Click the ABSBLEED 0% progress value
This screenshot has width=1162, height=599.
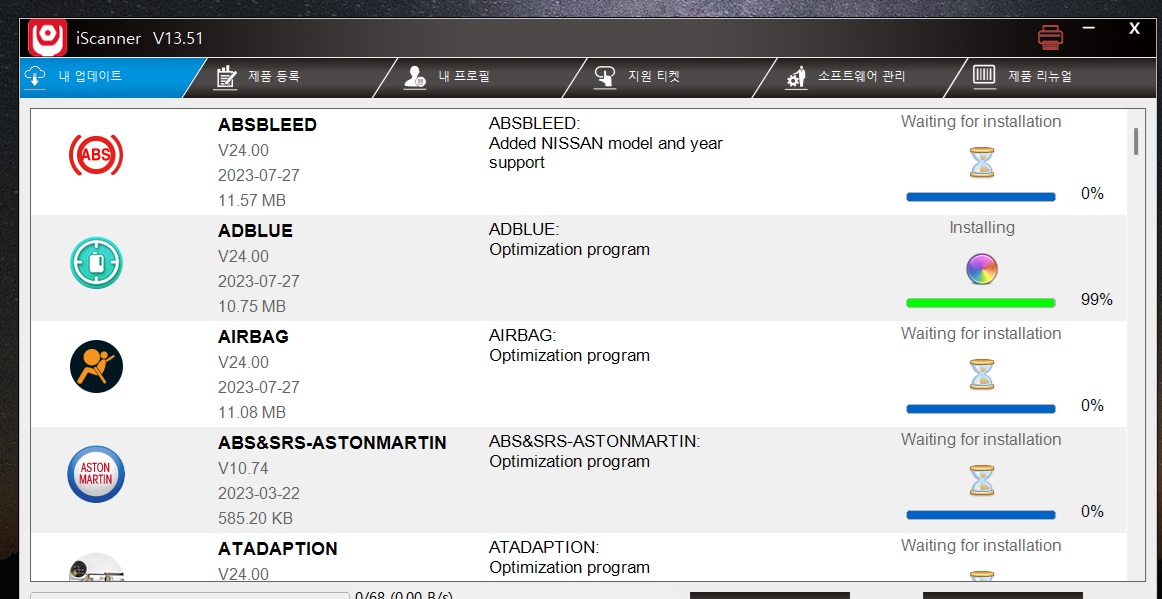coord(1092,194)
